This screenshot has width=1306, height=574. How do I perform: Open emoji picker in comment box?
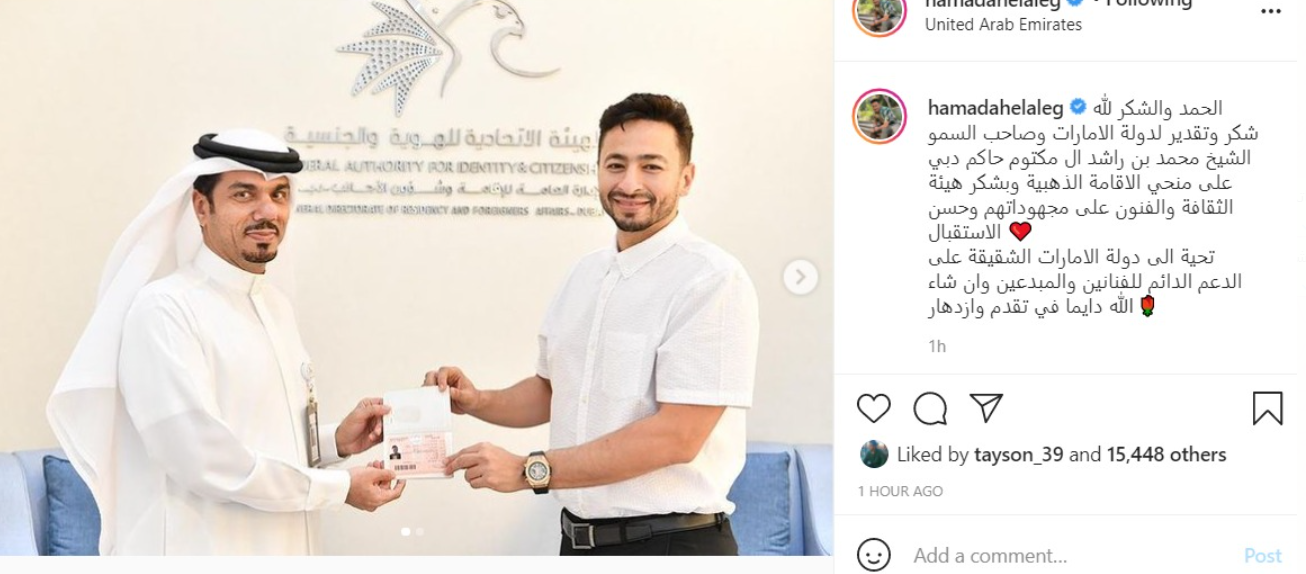click(x=874, y=555)
